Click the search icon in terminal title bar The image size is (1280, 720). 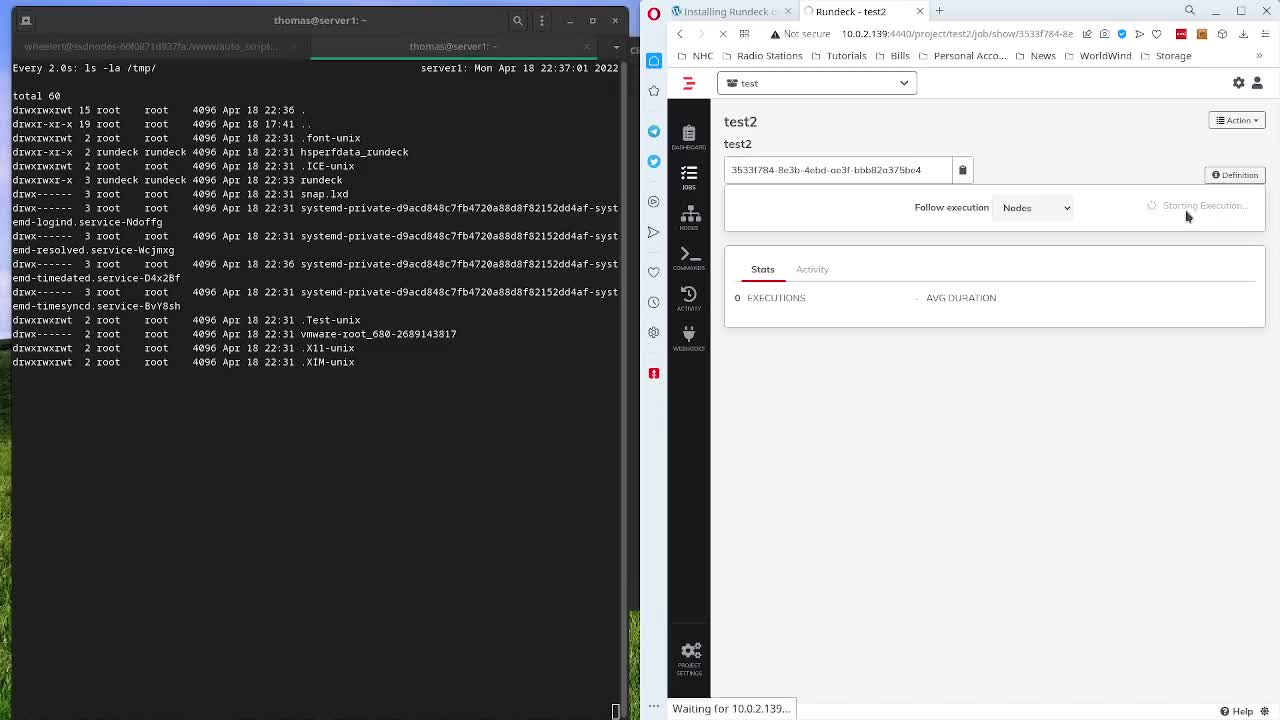(x=518, y=20)
